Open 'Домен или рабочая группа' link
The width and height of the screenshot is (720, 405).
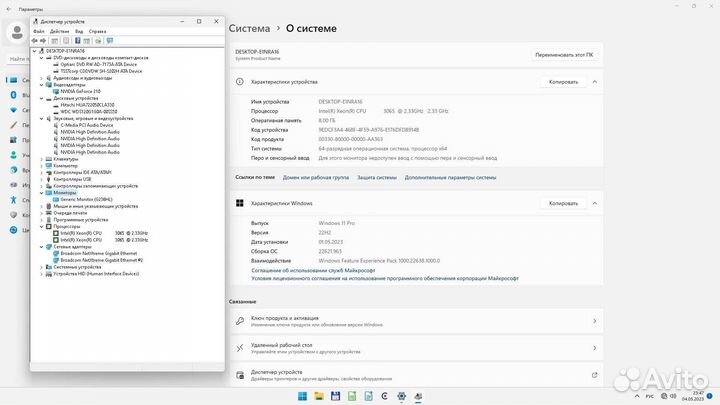coord(316,177)
